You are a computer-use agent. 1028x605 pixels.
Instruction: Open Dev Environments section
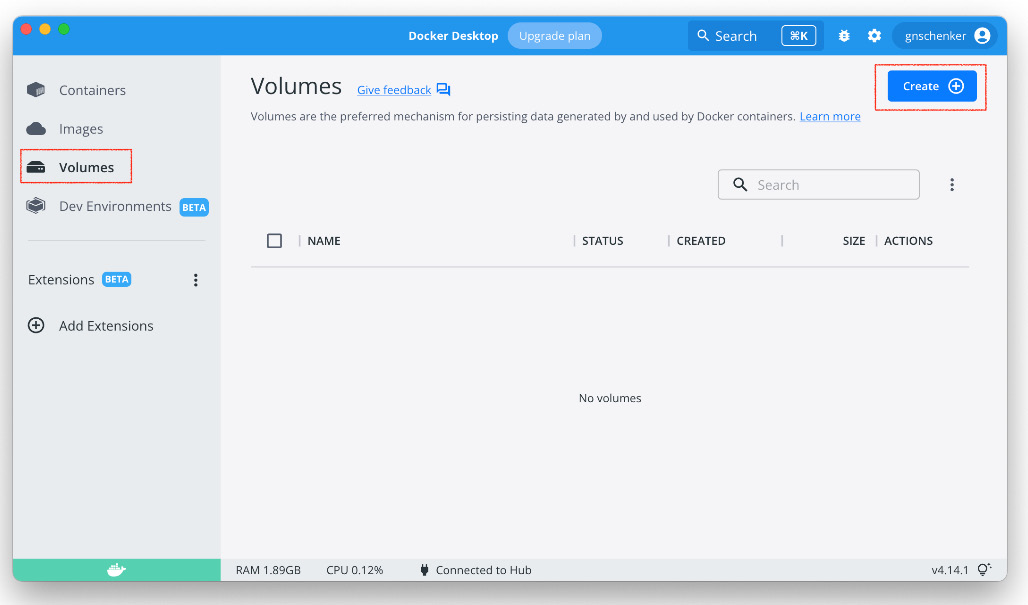[117, 206]
